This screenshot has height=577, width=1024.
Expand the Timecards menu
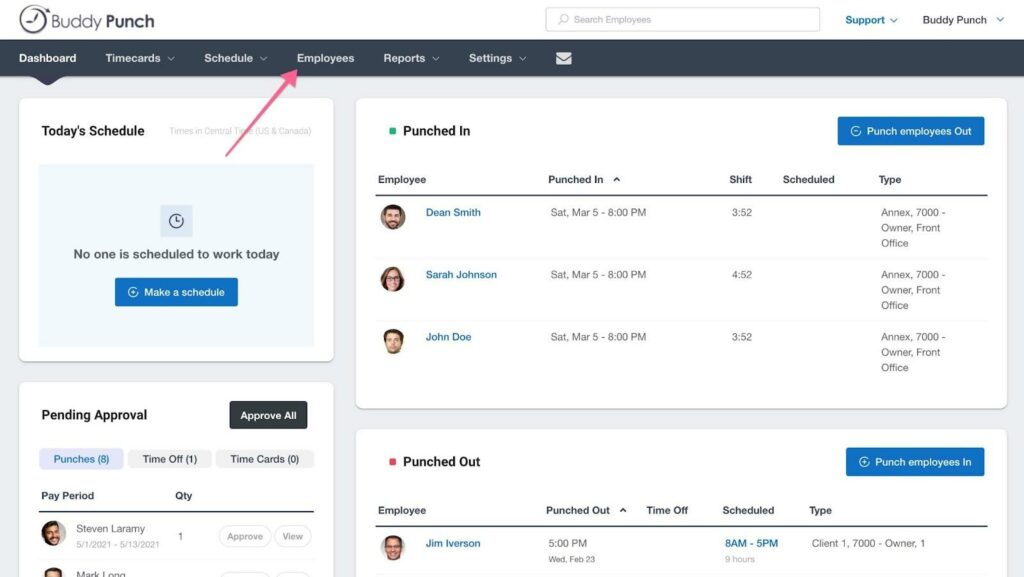click(x=140, y=58)
